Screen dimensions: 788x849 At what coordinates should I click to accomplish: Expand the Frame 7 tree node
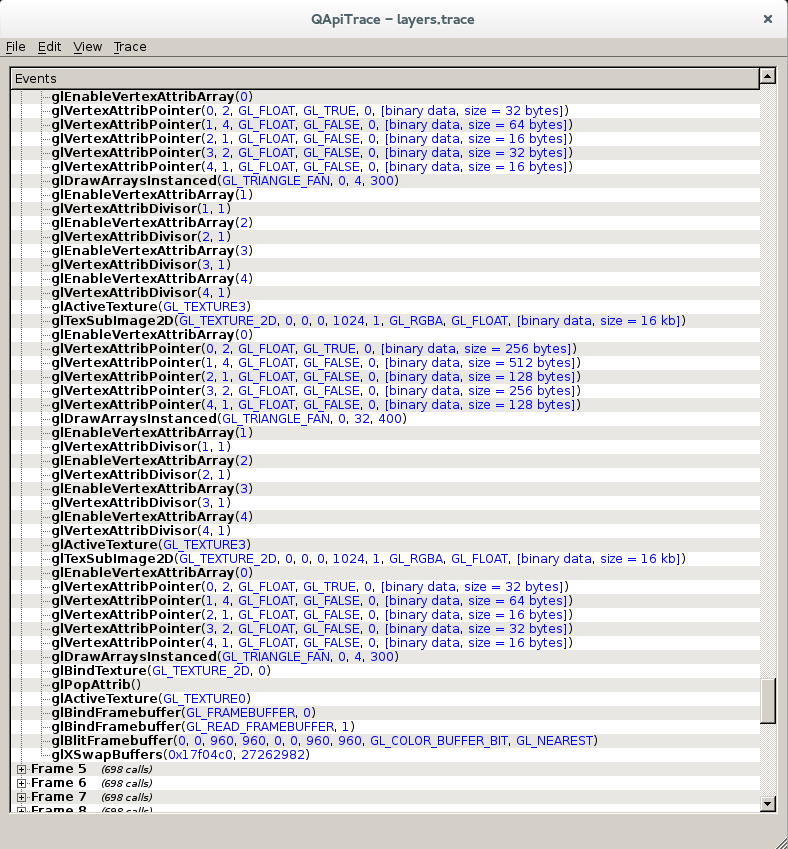21,798
